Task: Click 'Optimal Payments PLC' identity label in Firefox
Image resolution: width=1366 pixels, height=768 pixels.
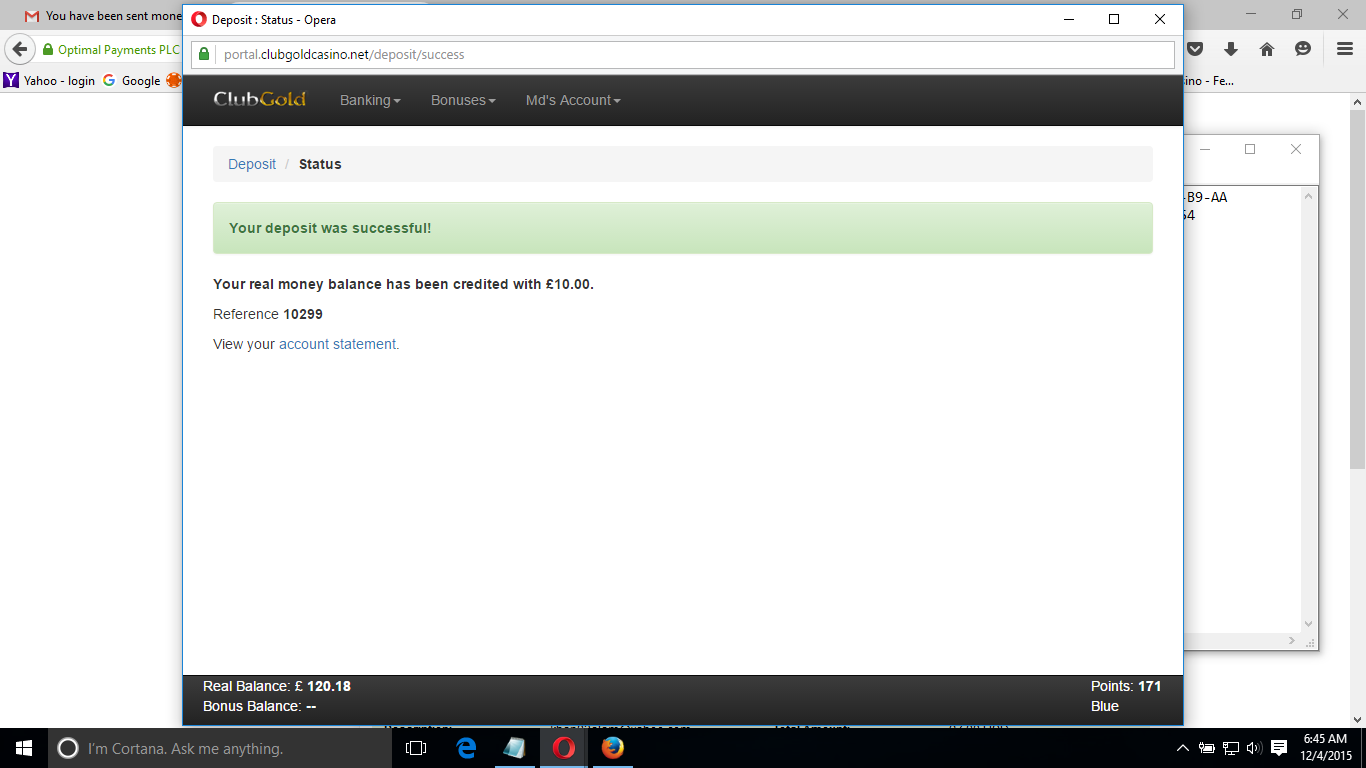Action: pyautogui.click(x=118, y=49)
